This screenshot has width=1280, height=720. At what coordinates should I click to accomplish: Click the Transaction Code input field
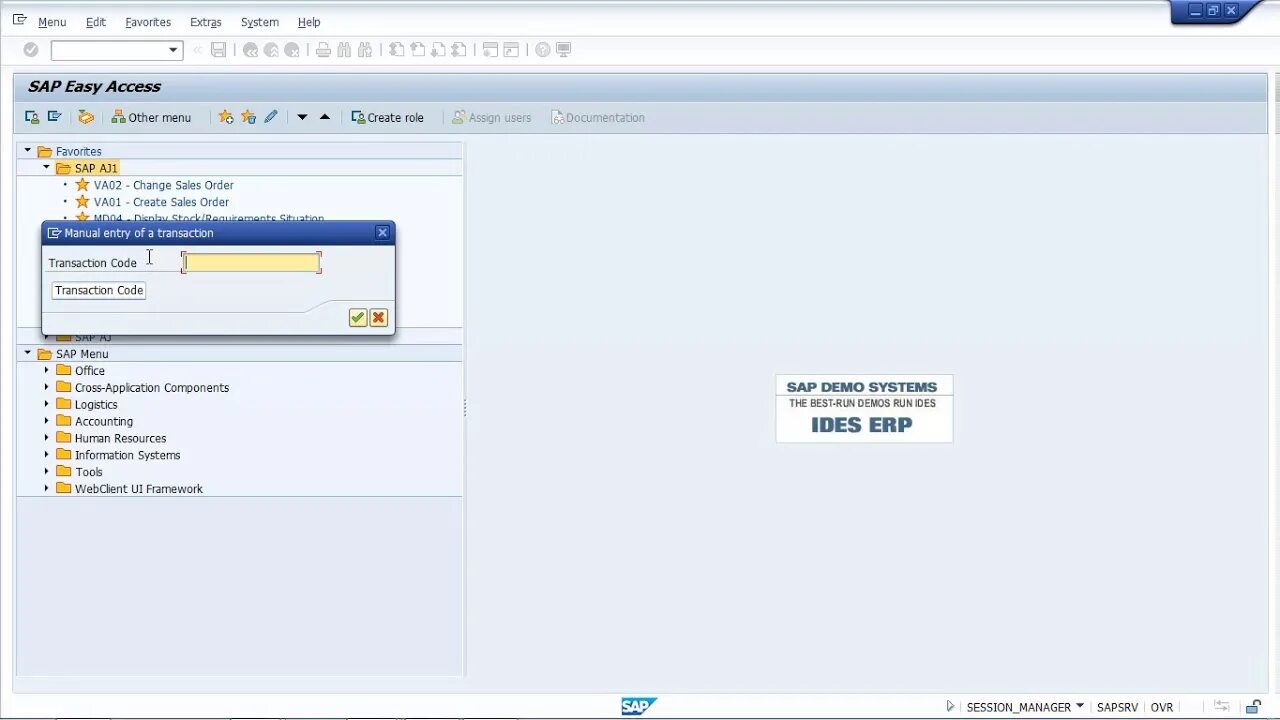251,263
